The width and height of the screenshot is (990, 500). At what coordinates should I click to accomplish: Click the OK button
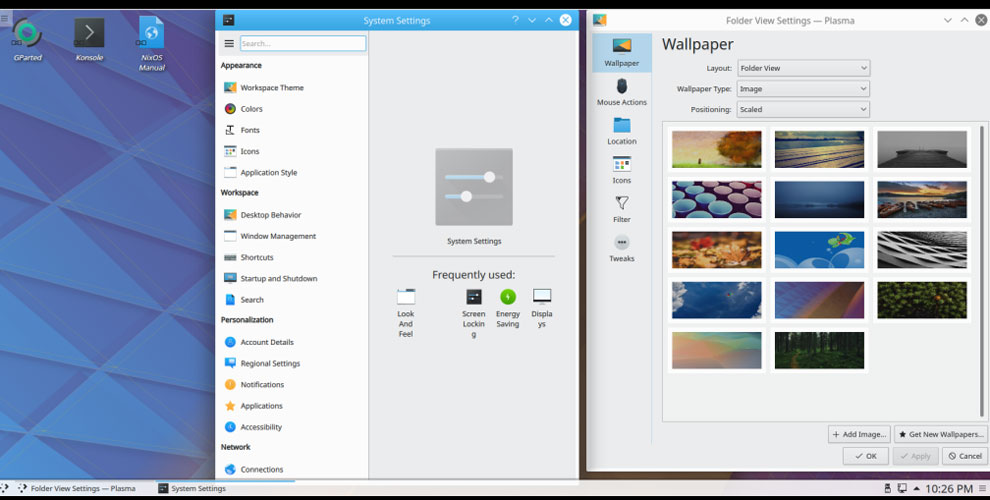tap(866, 456)
